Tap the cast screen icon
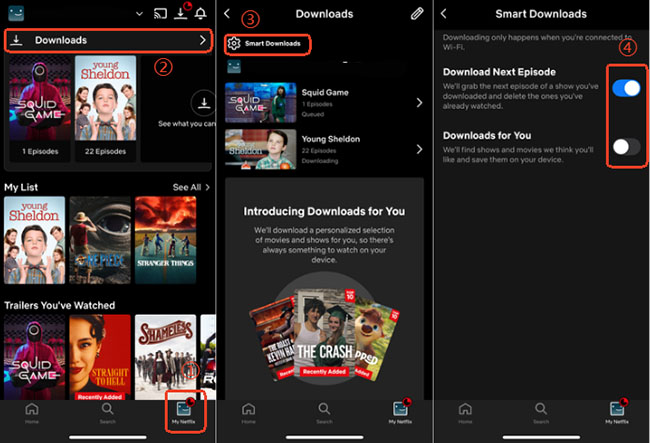This screenshot has height=443, width=650. tap(160, 13)
